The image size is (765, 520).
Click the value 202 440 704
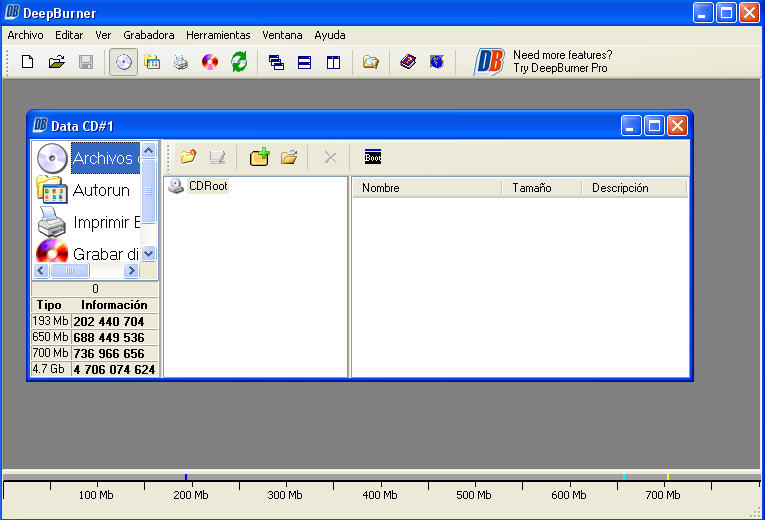pyautogui.click(x=109, y=321)
